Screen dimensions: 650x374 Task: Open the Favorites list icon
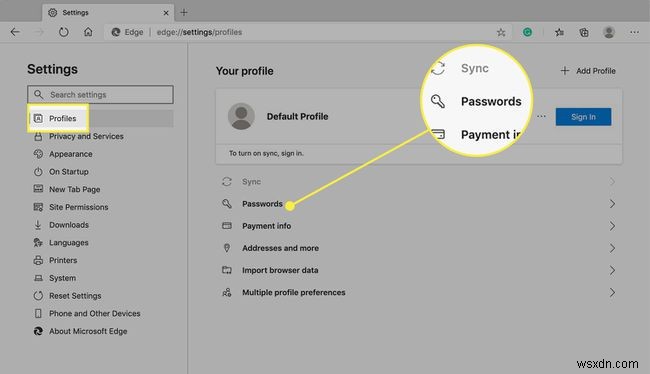559,32
